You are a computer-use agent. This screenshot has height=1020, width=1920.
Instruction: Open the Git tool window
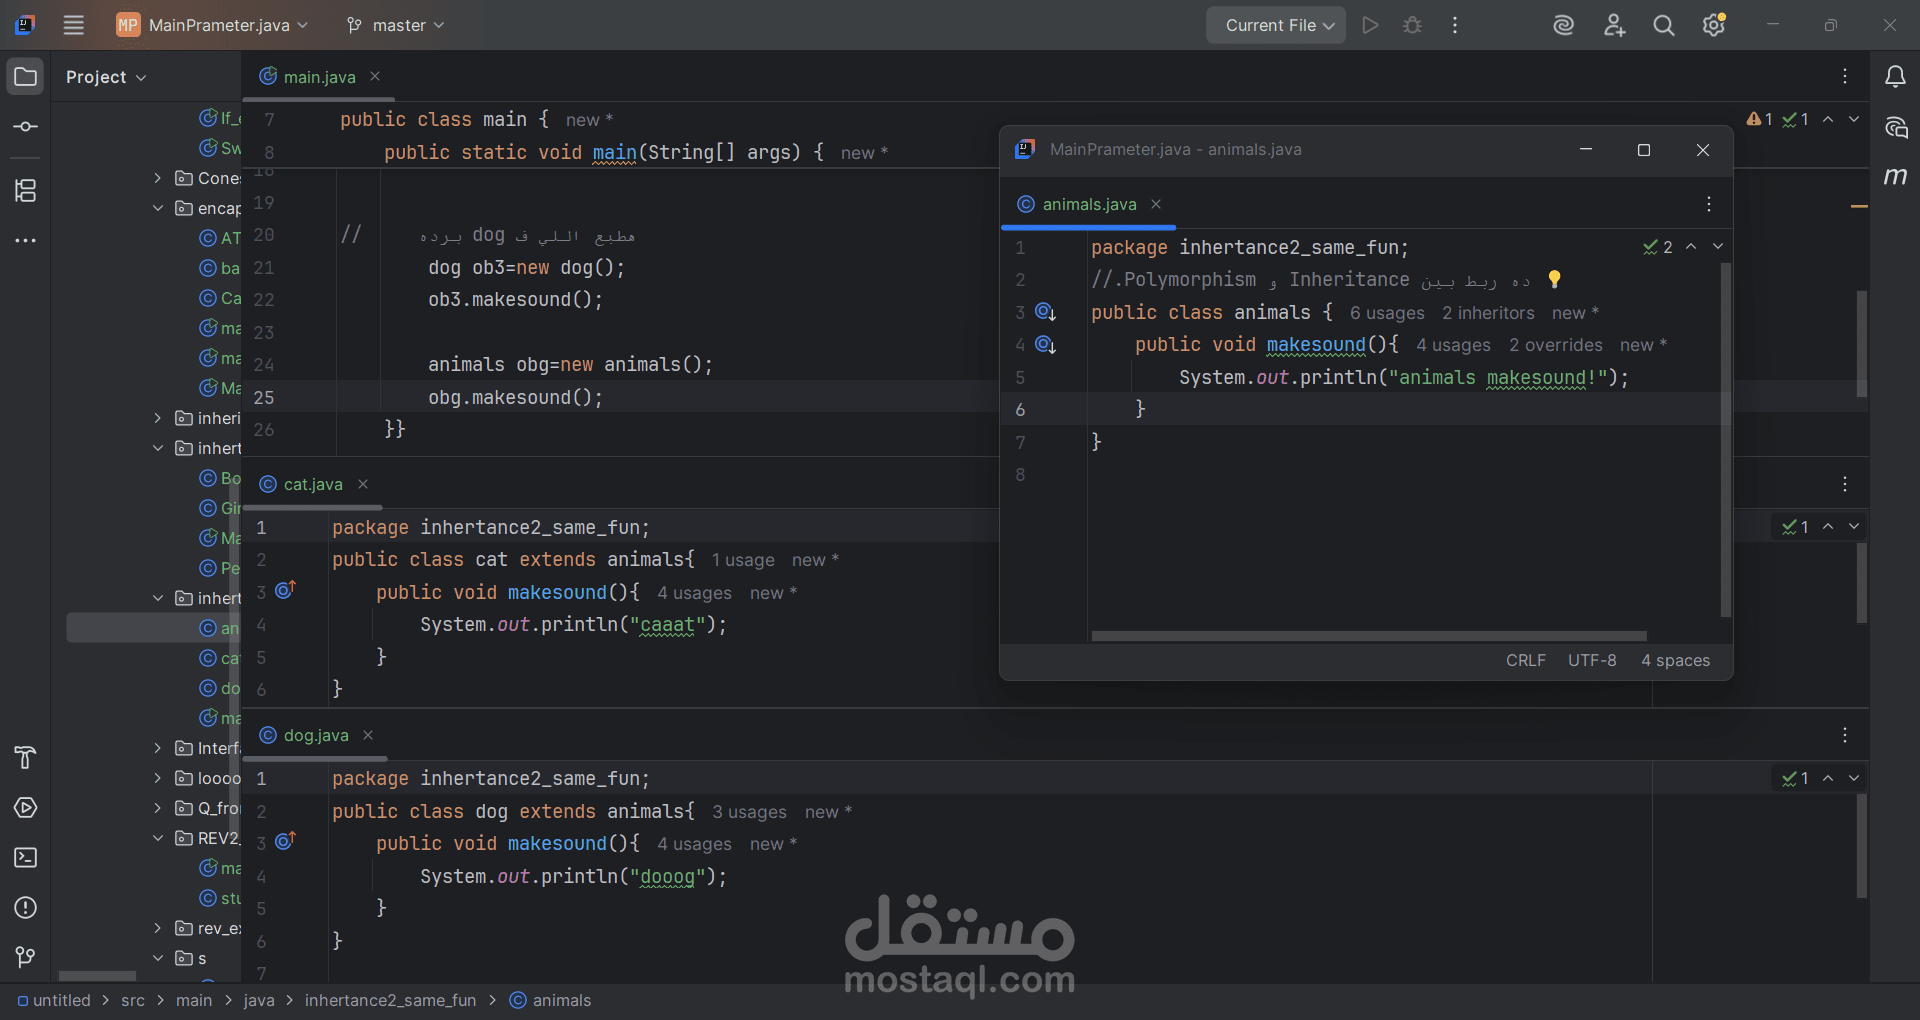(26, 957)
